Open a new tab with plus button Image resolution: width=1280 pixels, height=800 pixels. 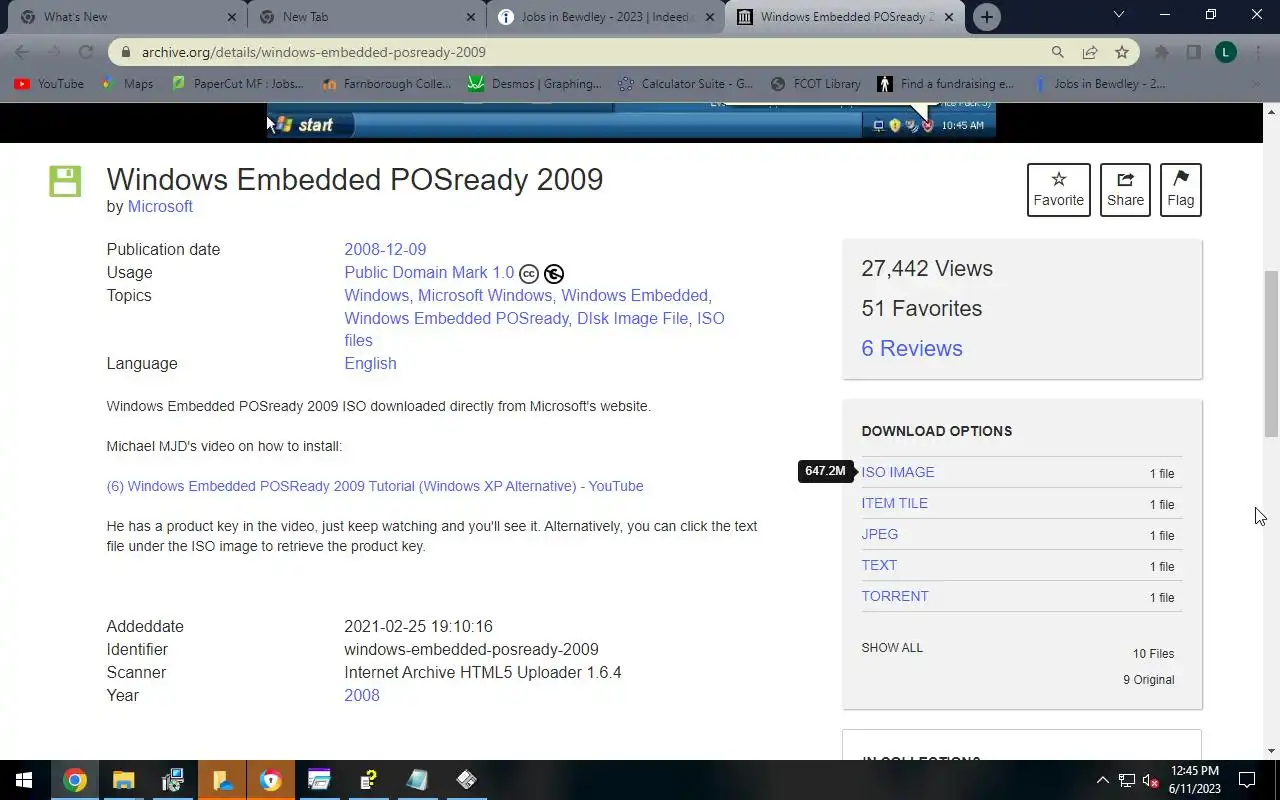point(986,17)
